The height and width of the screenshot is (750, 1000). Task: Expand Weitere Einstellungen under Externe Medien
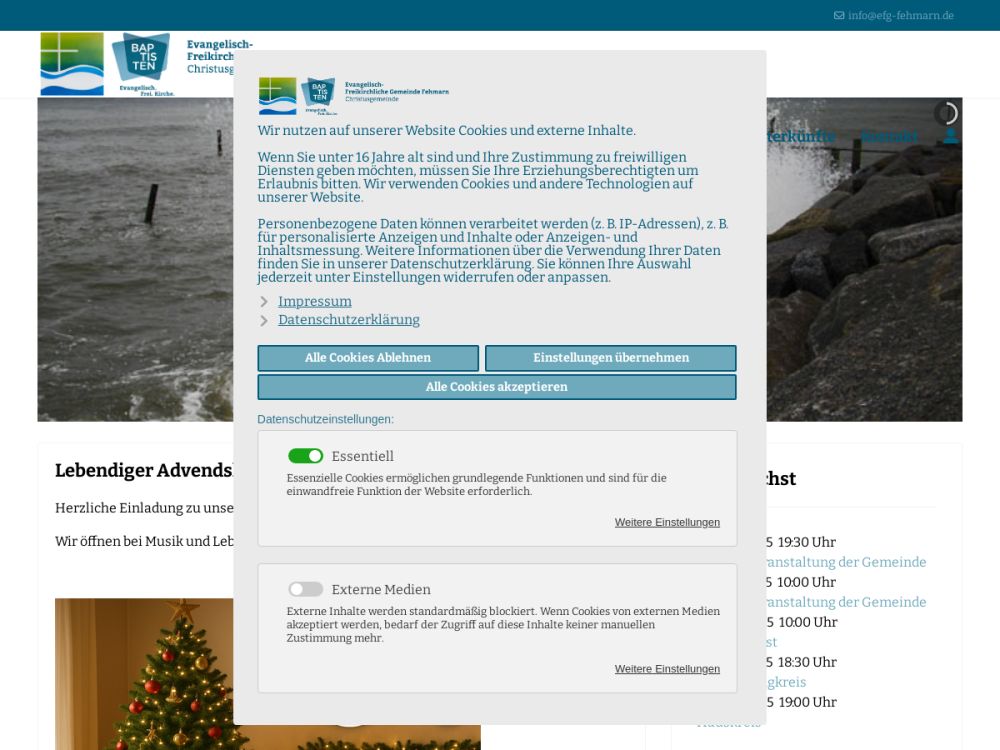(667, 669)
